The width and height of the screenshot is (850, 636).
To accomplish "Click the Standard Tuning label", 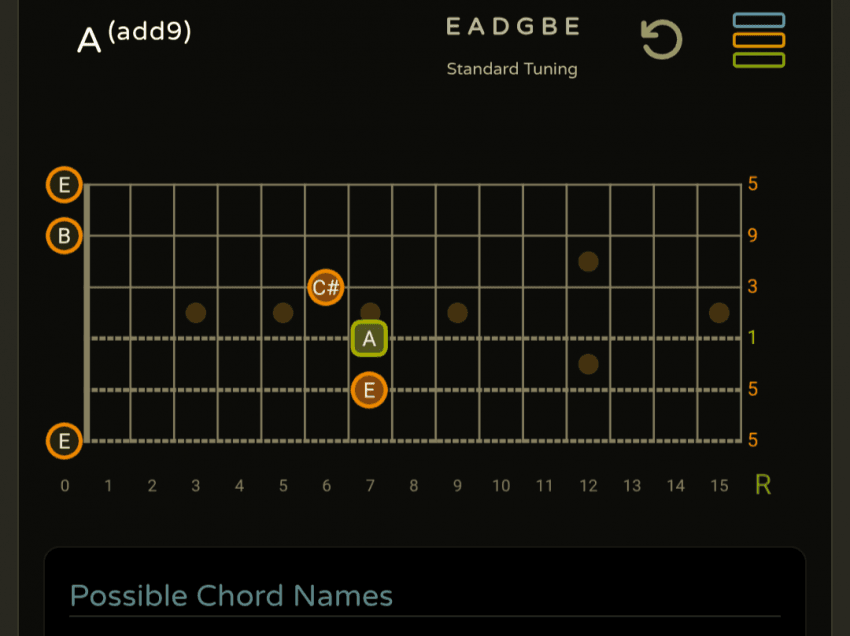I will (x=512, y=69).
